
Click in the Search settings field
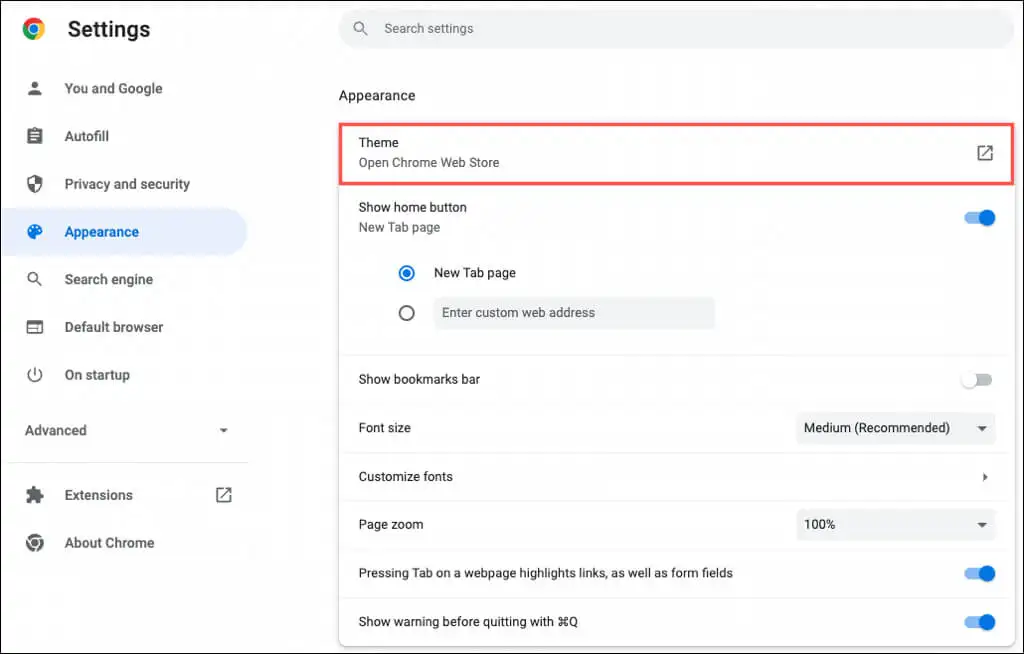677,29
